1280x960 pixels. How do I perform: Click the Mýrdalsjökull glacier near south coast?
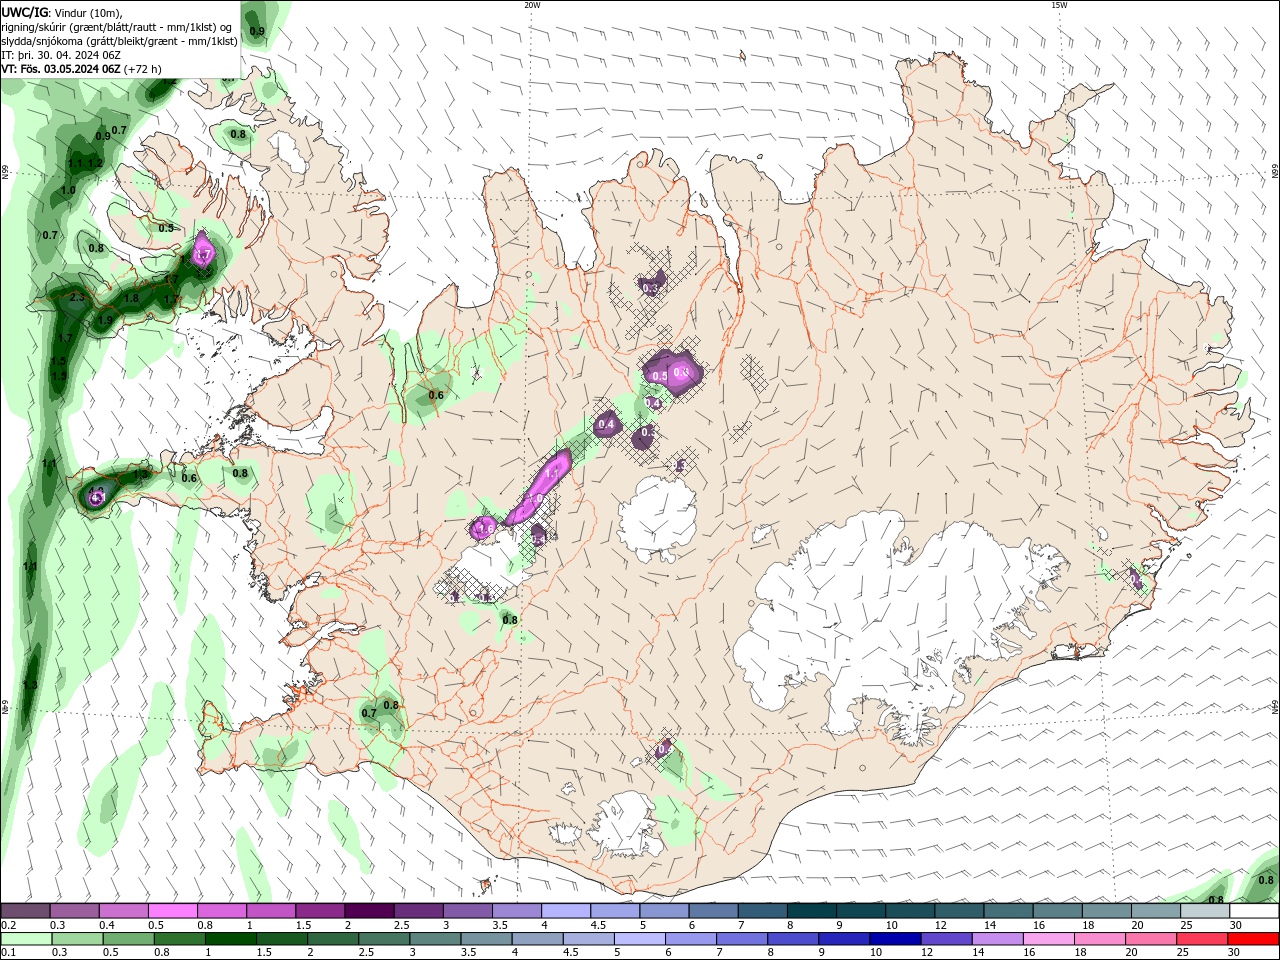[626, 825]
